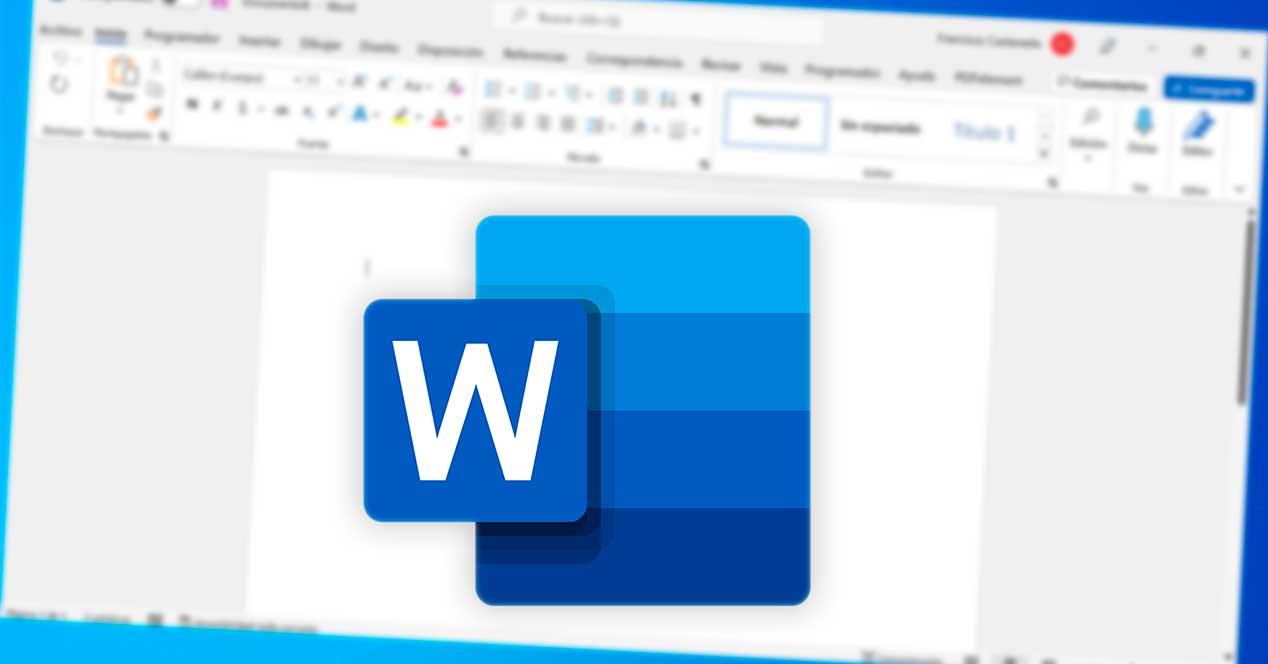Viewport: 1268px width, 664px height.
Task: Toggle underline formatting
Action: (242, 108)
